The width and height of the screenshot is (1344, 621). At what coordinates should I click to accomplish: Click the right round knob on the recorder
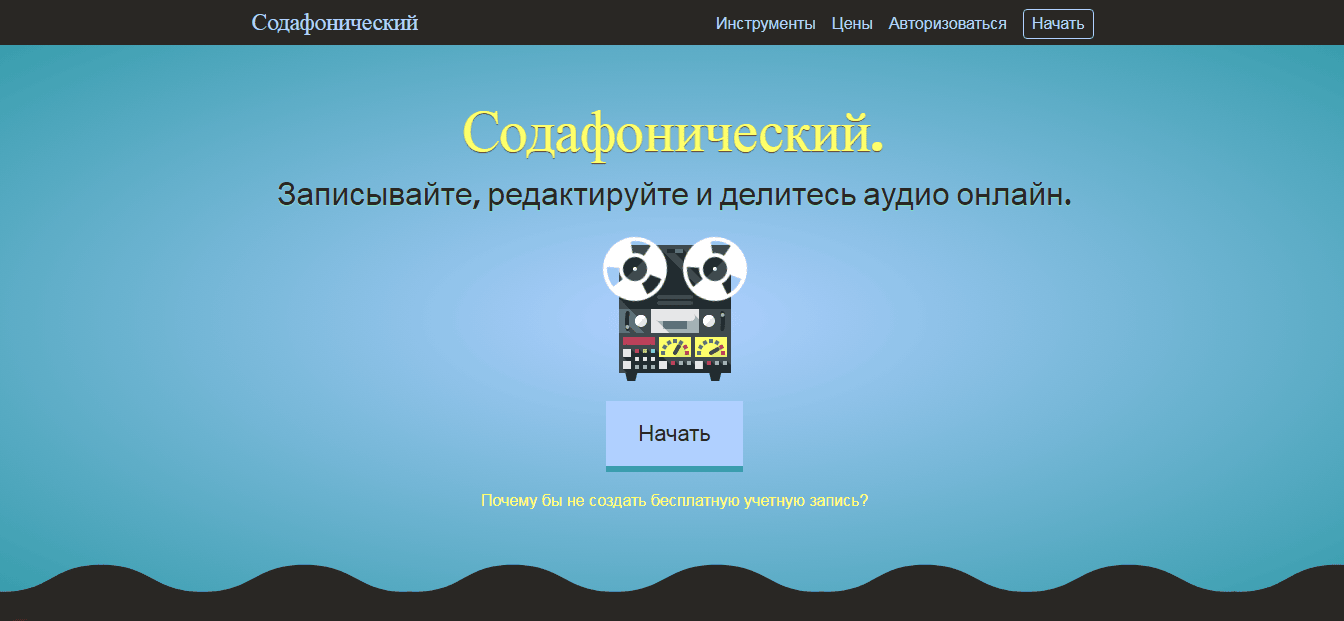coord(709,320)
